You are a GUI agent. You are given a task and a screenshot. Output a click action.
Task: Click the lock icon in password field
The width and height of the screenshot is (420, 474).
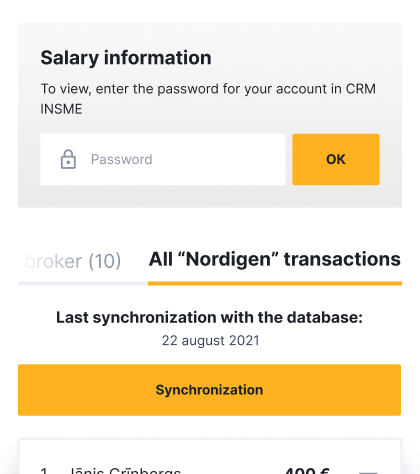(x=68, y=159)
